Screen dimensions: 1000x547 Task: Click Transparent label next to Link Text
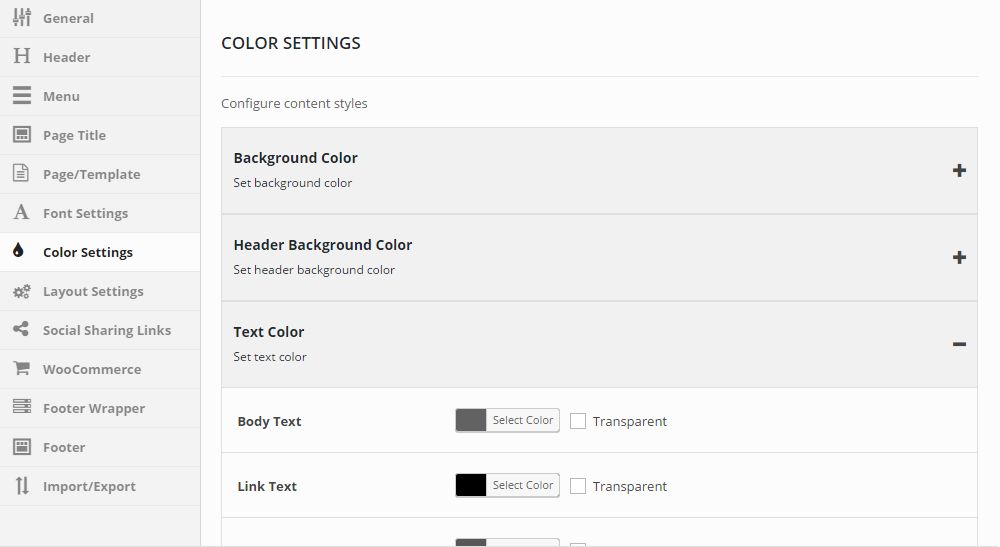tap(629, 486)
